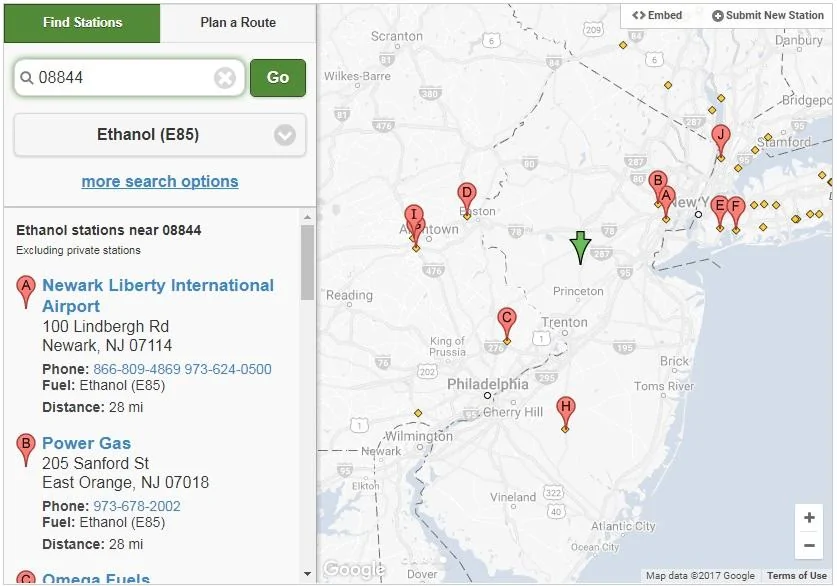Screen dimensions: 837x586
Task: Open Newark Liberty International Airport station link
Action: click(x=158, y=296)
